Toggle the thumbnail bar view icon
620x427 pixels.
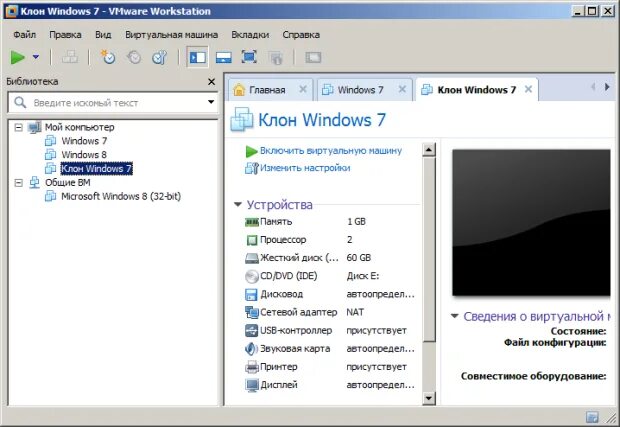(x=223, y=58)
